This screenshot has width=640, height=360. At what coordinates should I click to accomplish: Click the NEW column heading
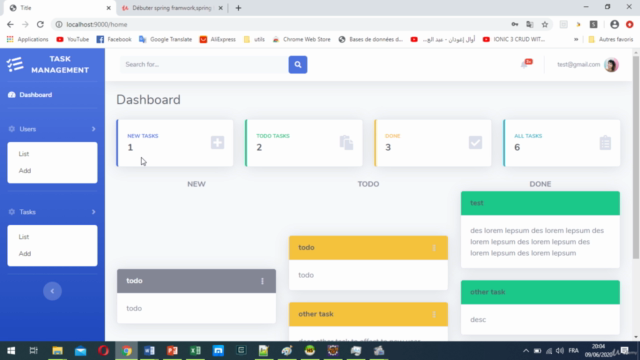tap(196, 184)
